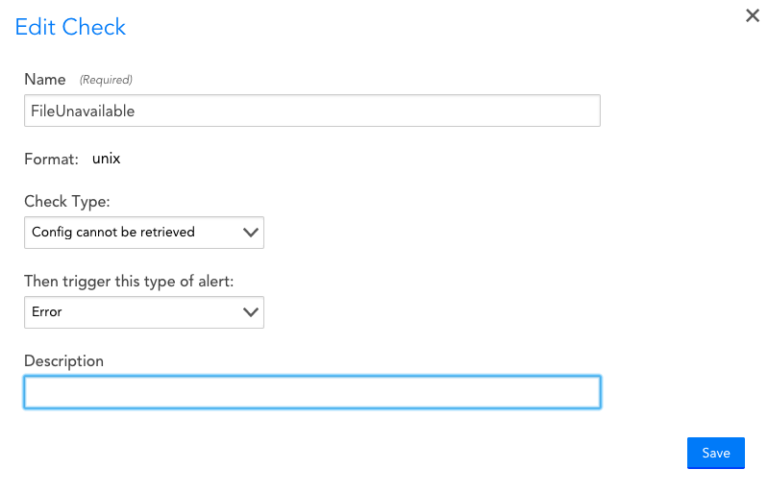The width and height of the screenshot is (768, 494).
Task: Click the '(Required)' hint text
Action: 106,80
